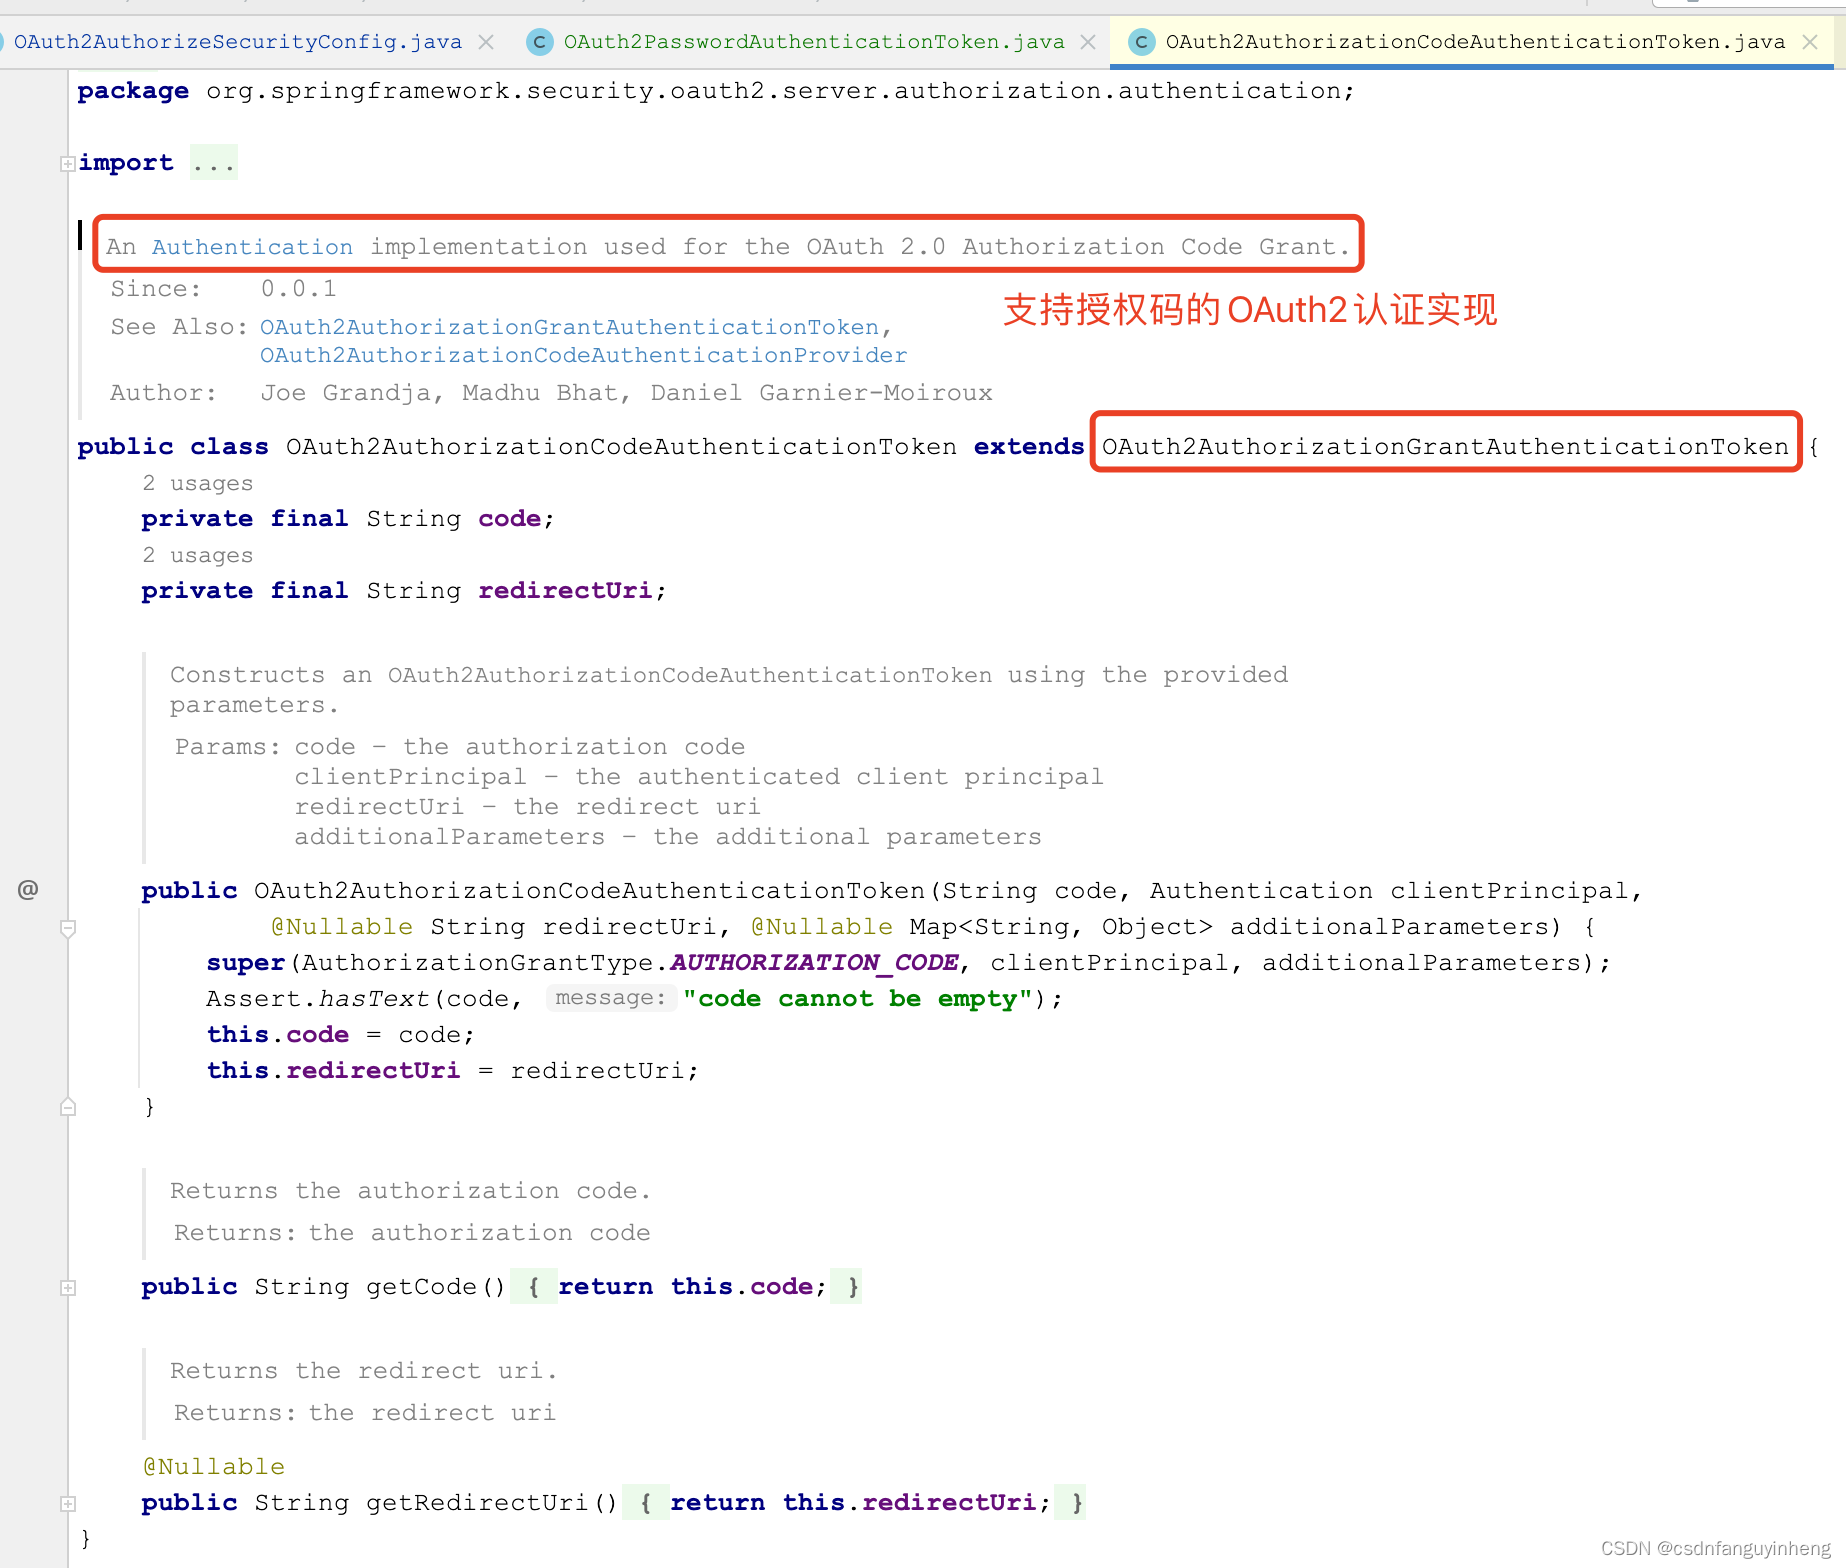This screenshot has width=1846, height=1568.
Task: Expand the collapsed import block
Action: pos(68,164)
